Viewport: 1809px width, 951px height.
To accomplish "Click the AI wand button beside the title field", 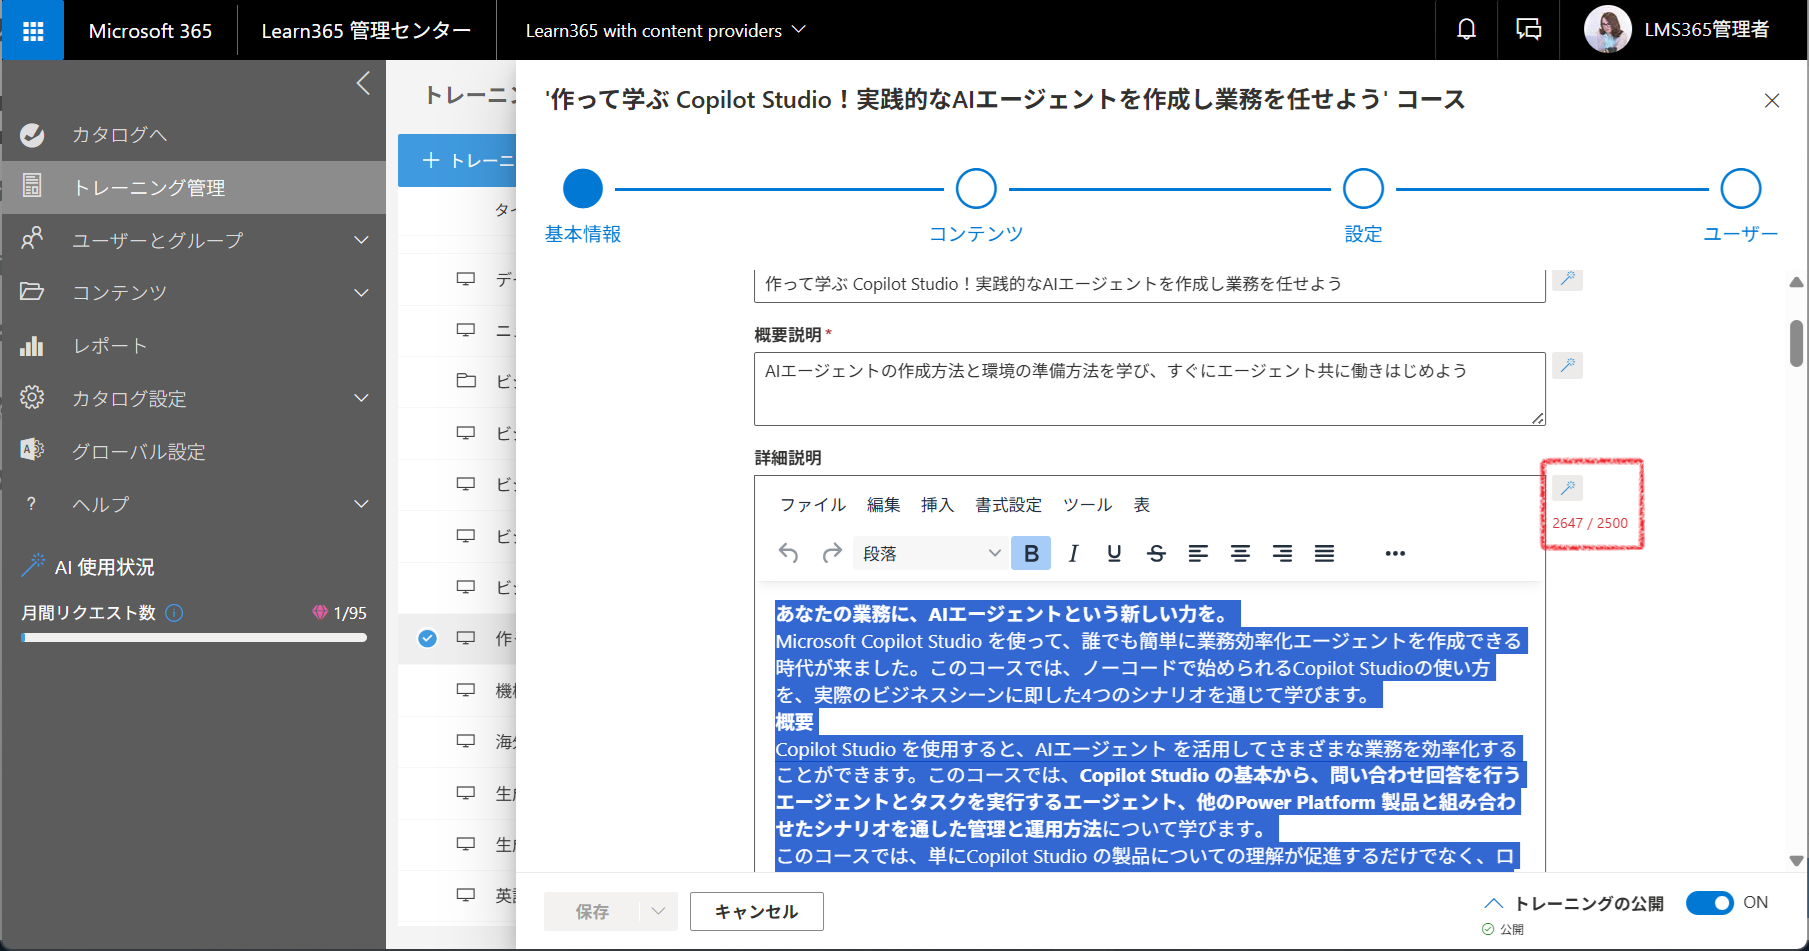I will coord(1567,279).
